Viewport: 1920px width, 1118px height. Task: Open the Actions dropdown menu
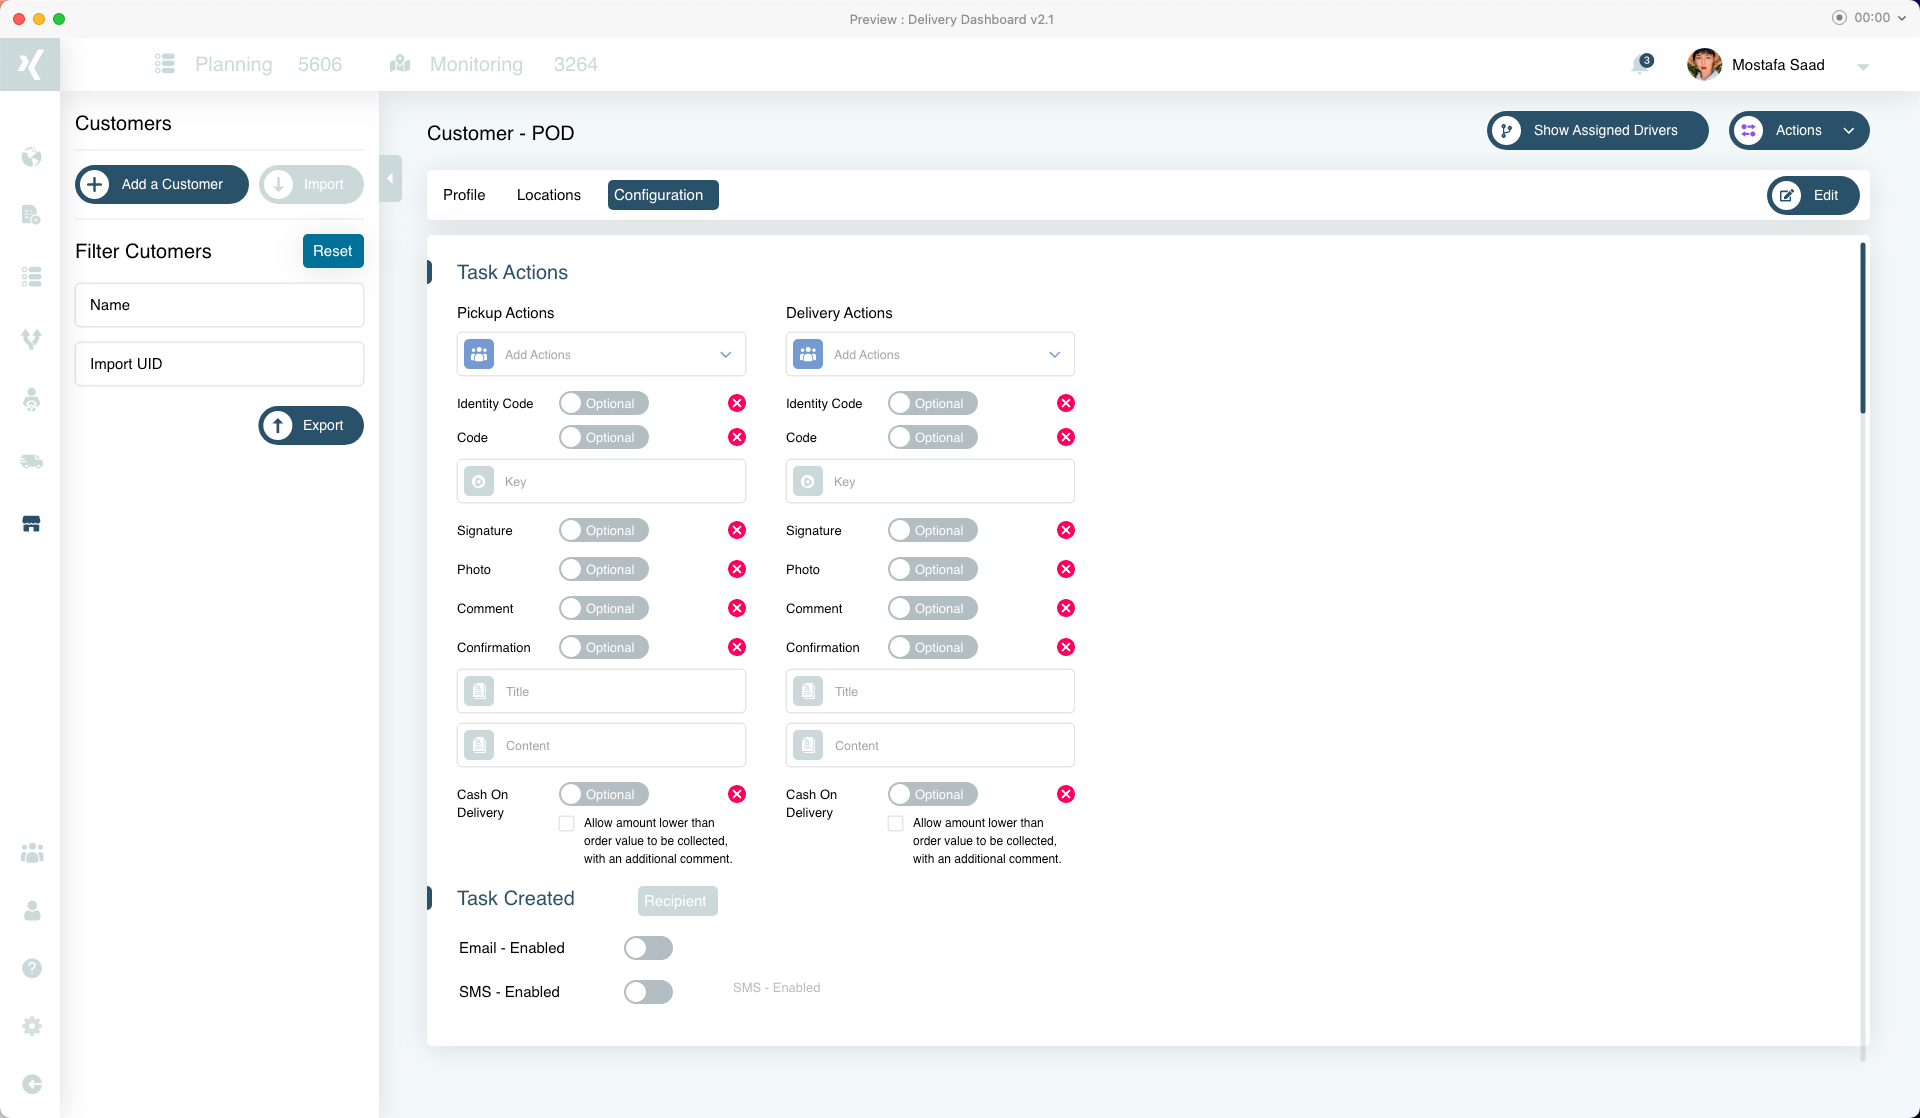click(x=1798, y=131)
